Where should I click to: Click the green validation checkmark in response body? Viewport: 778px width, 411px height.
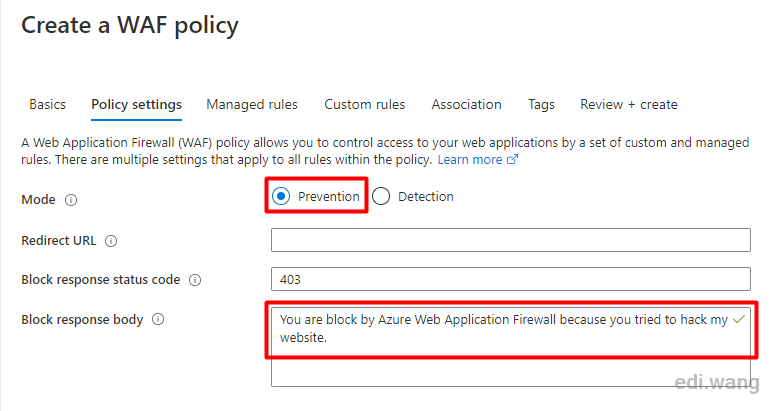coord(739,319)
